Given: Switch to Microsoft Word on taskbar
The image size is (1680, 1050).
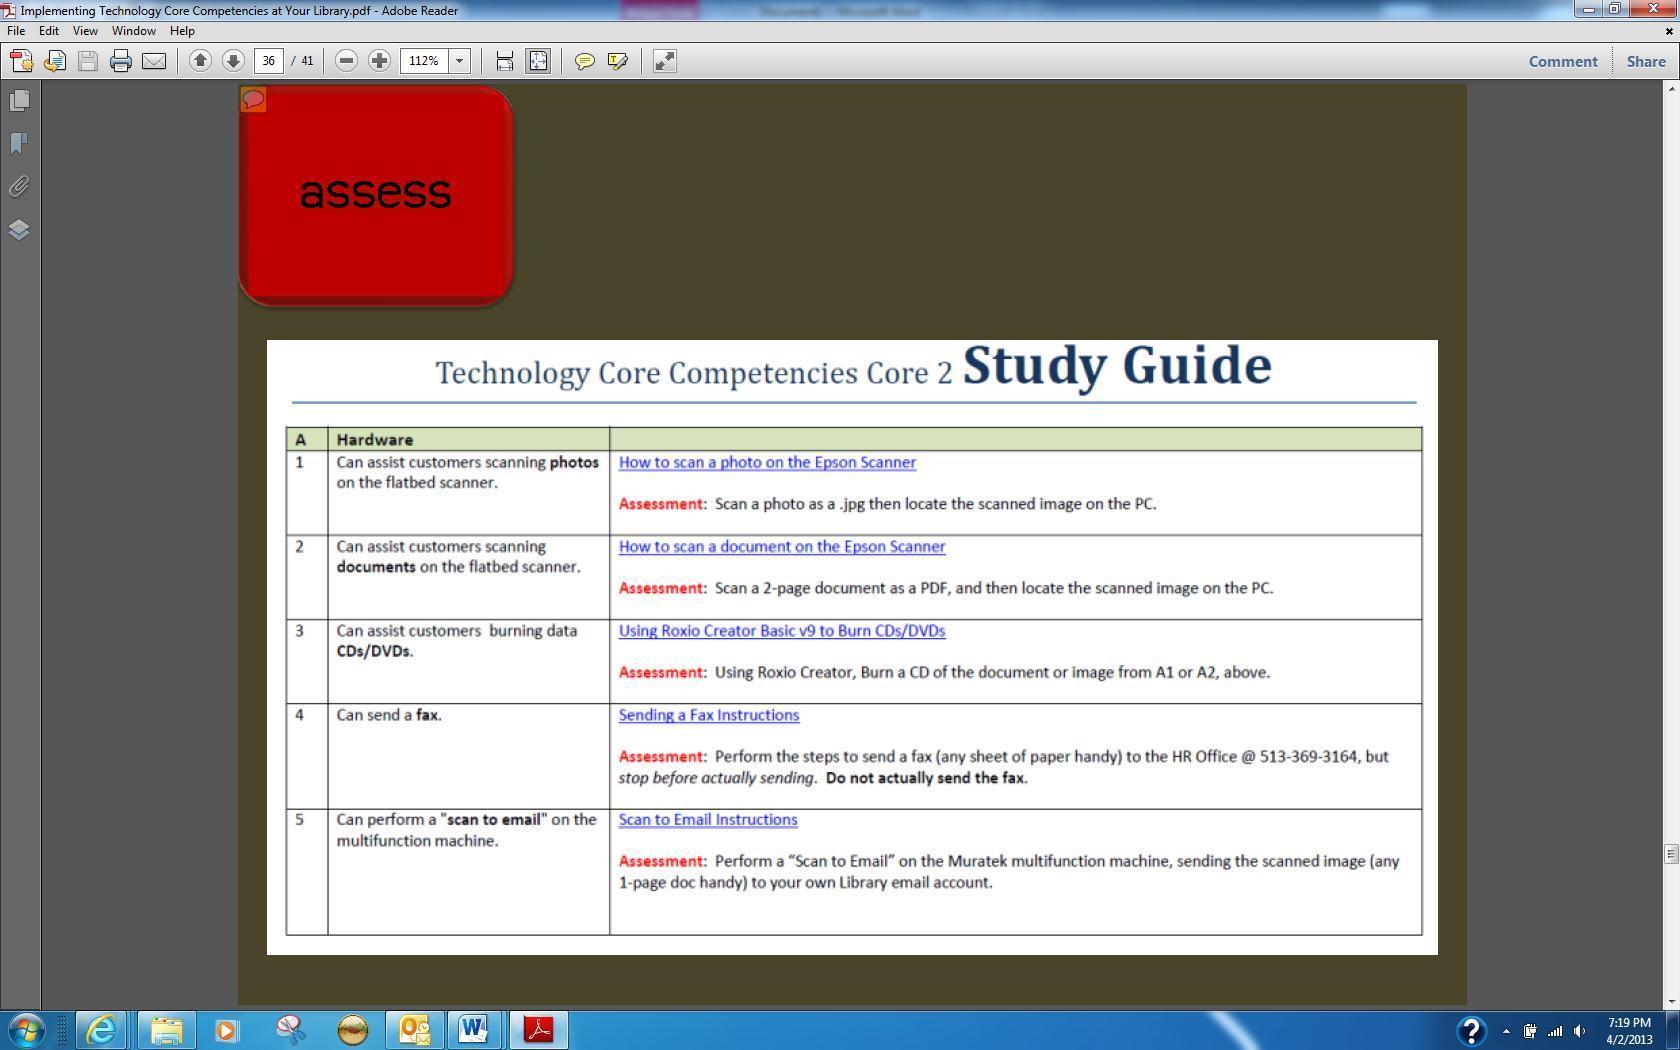Looking at the screenshot, I should pos(473,1030).
